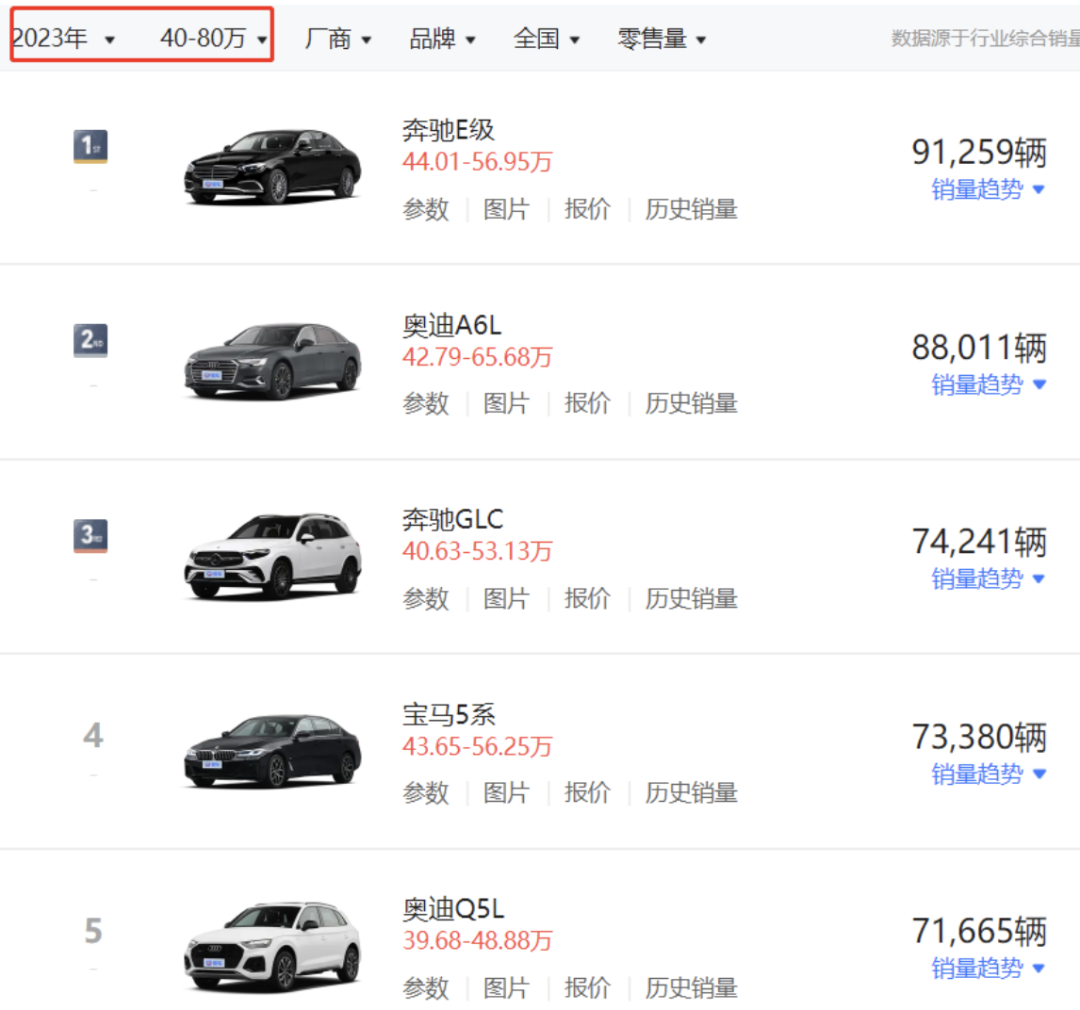Click the third-place rank badge icon
Viewport: 1080px width, 1010px height.
coord(90,537)
